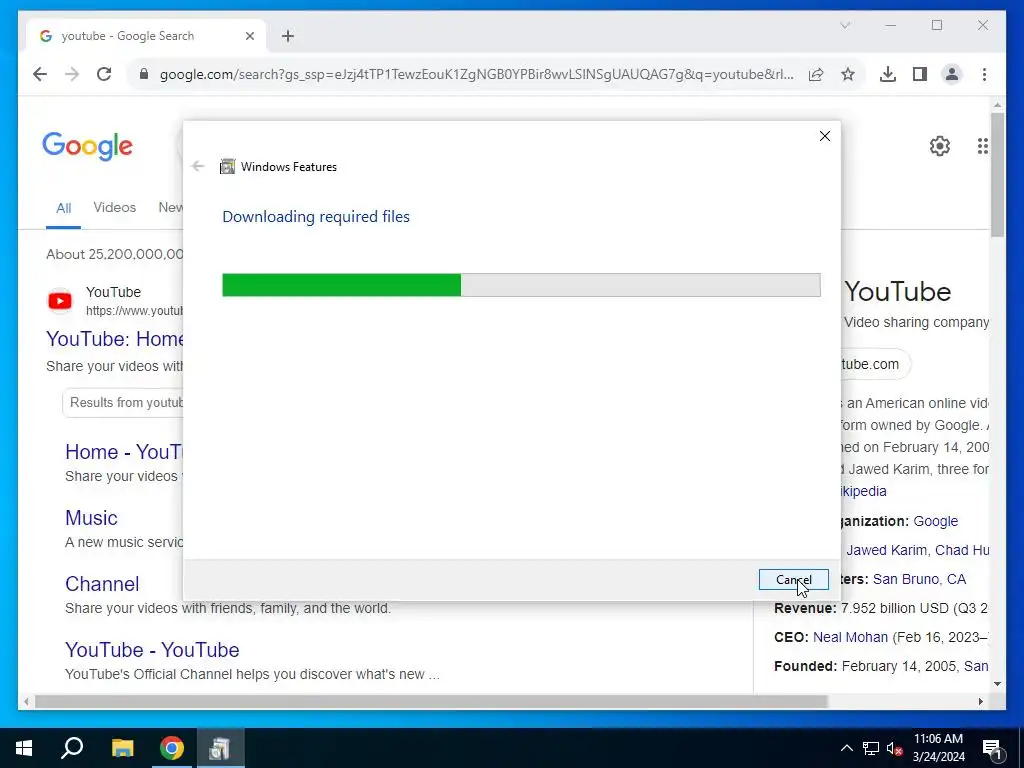
Task: Close the youtube - Google Search tab
Action: [249, 36]
